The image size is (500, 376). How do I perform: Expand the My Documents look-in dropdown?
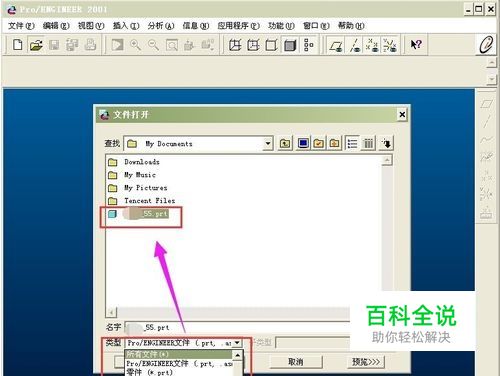[268, 144]
